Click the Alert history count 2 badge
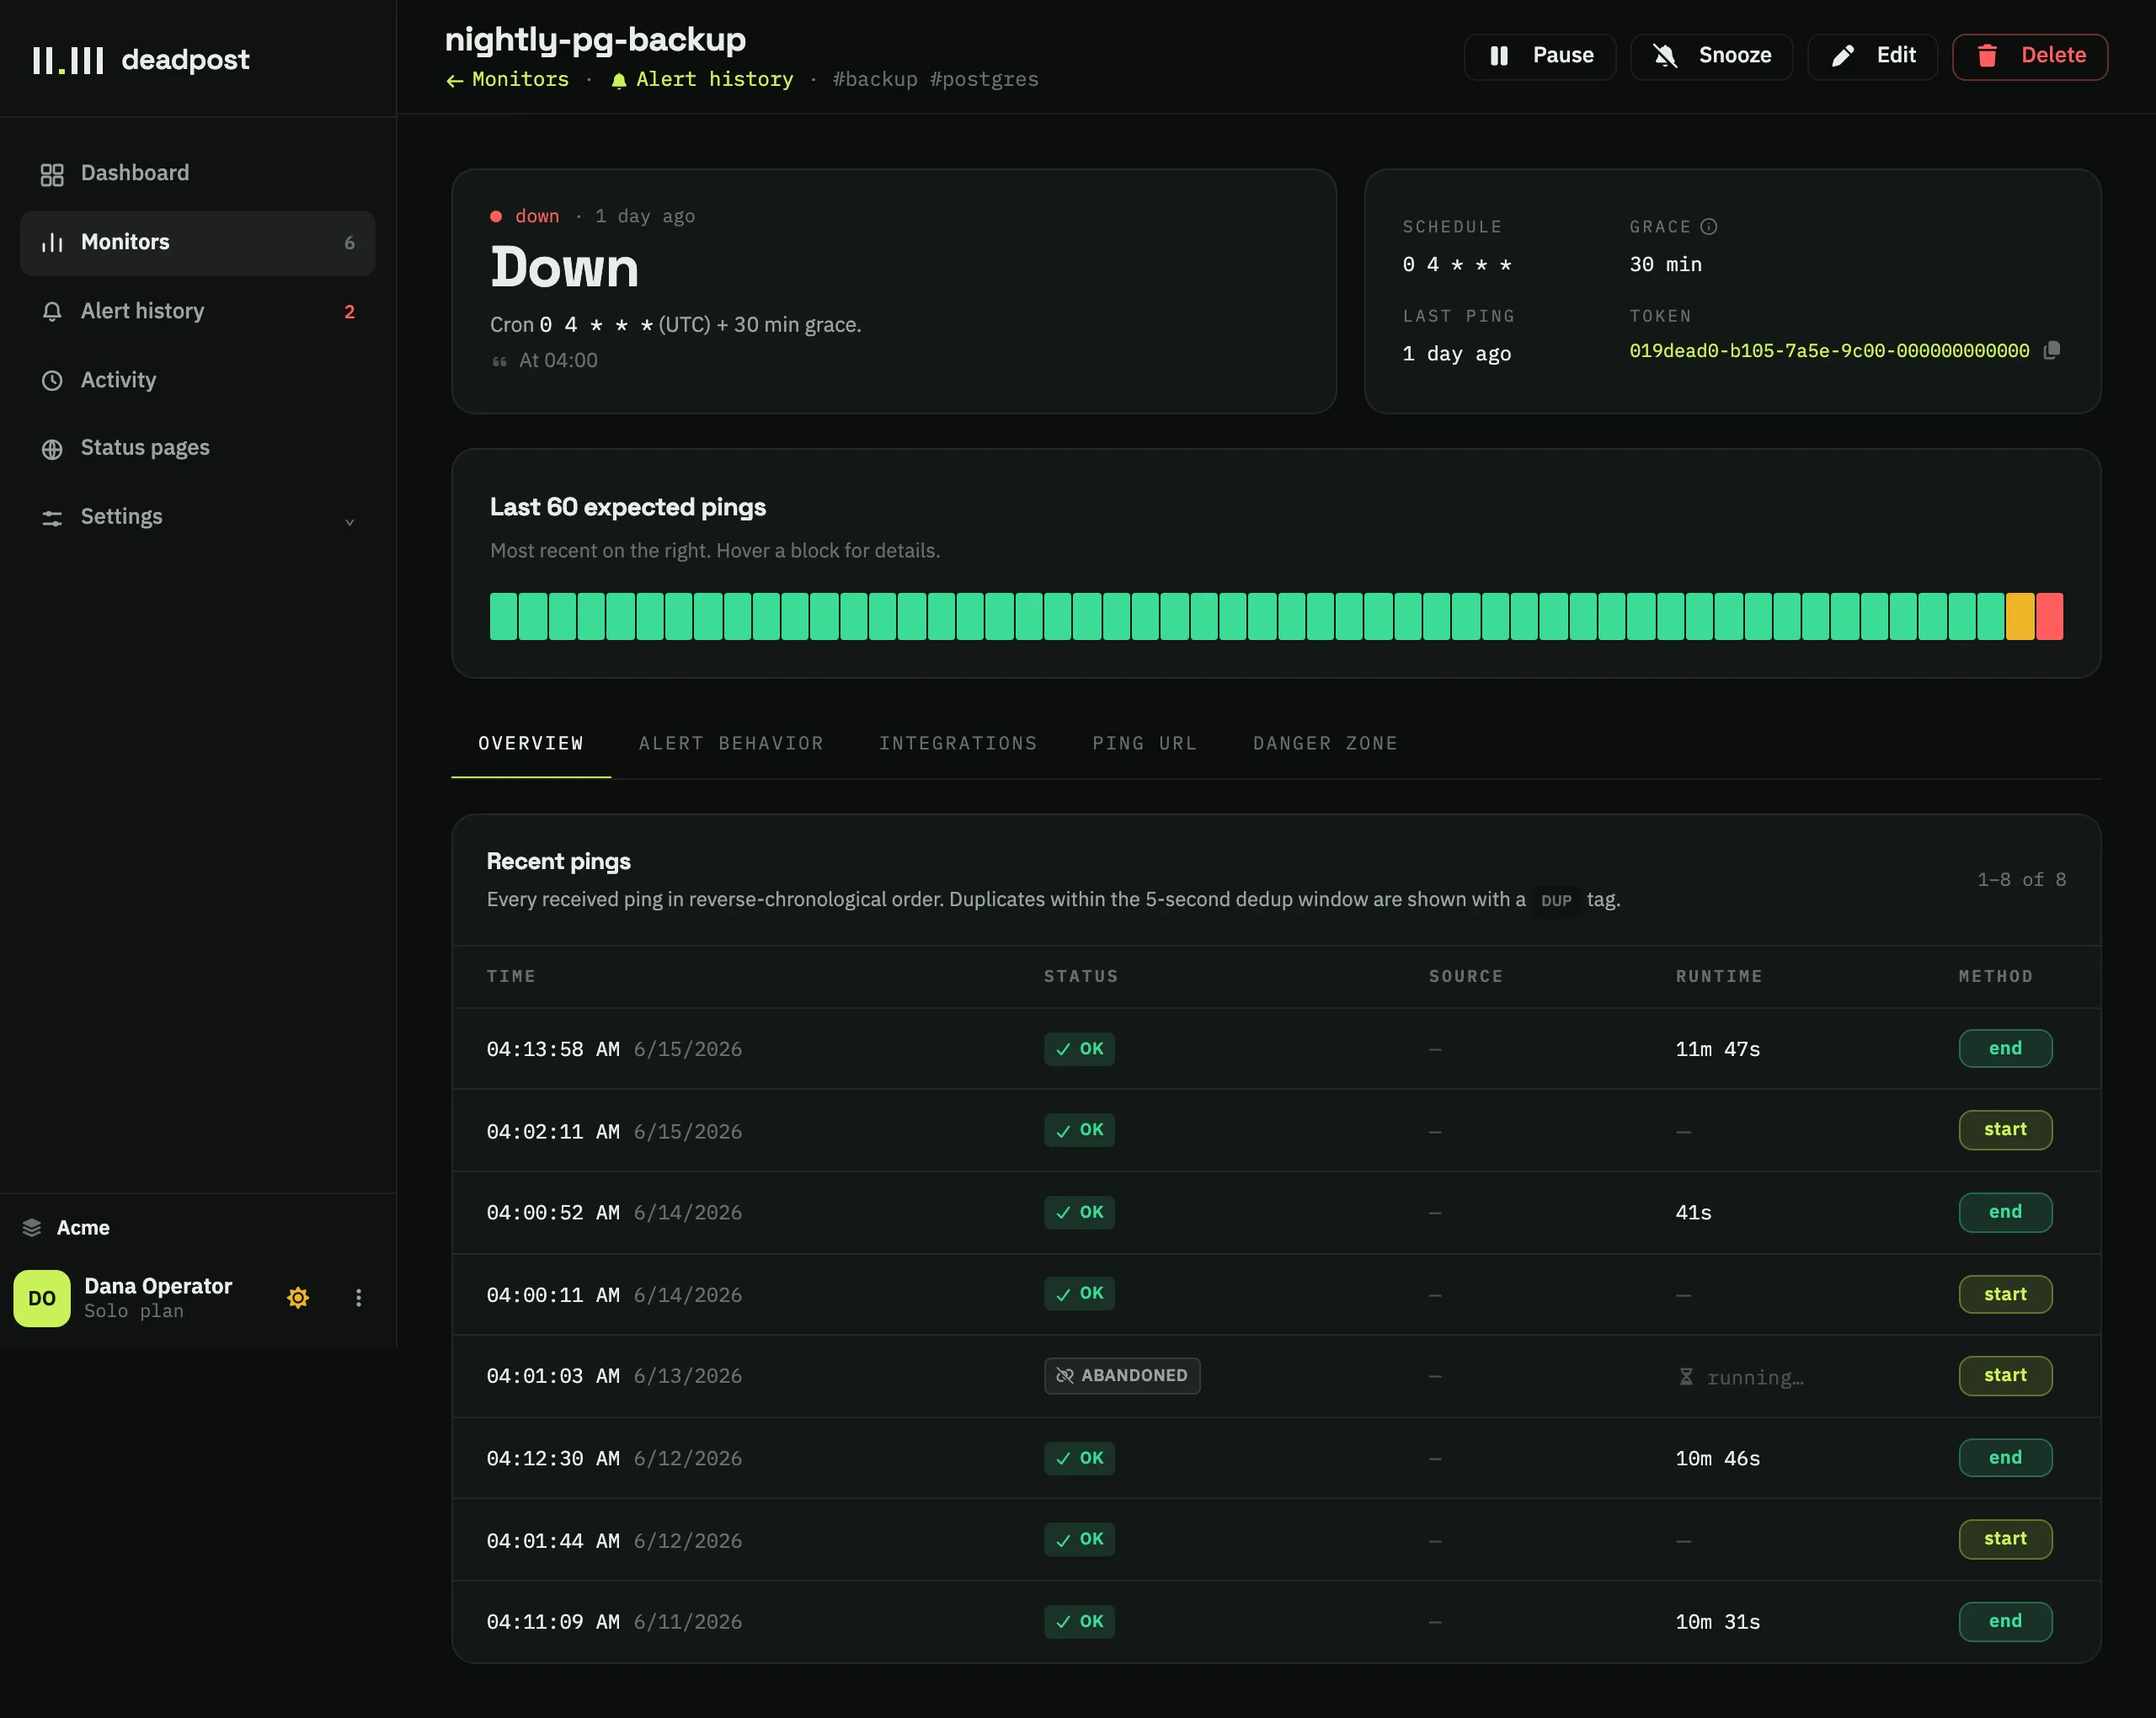 (349, 312)
